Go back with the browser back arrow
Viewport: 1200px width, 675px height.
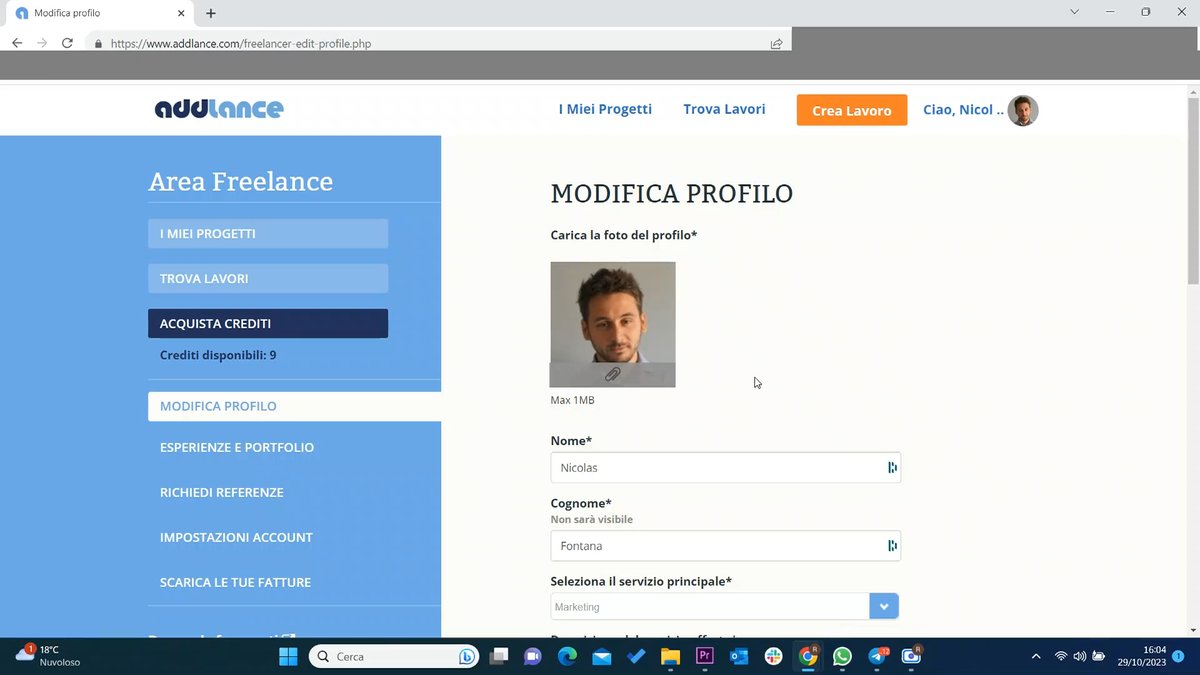(x=17, y=43)
